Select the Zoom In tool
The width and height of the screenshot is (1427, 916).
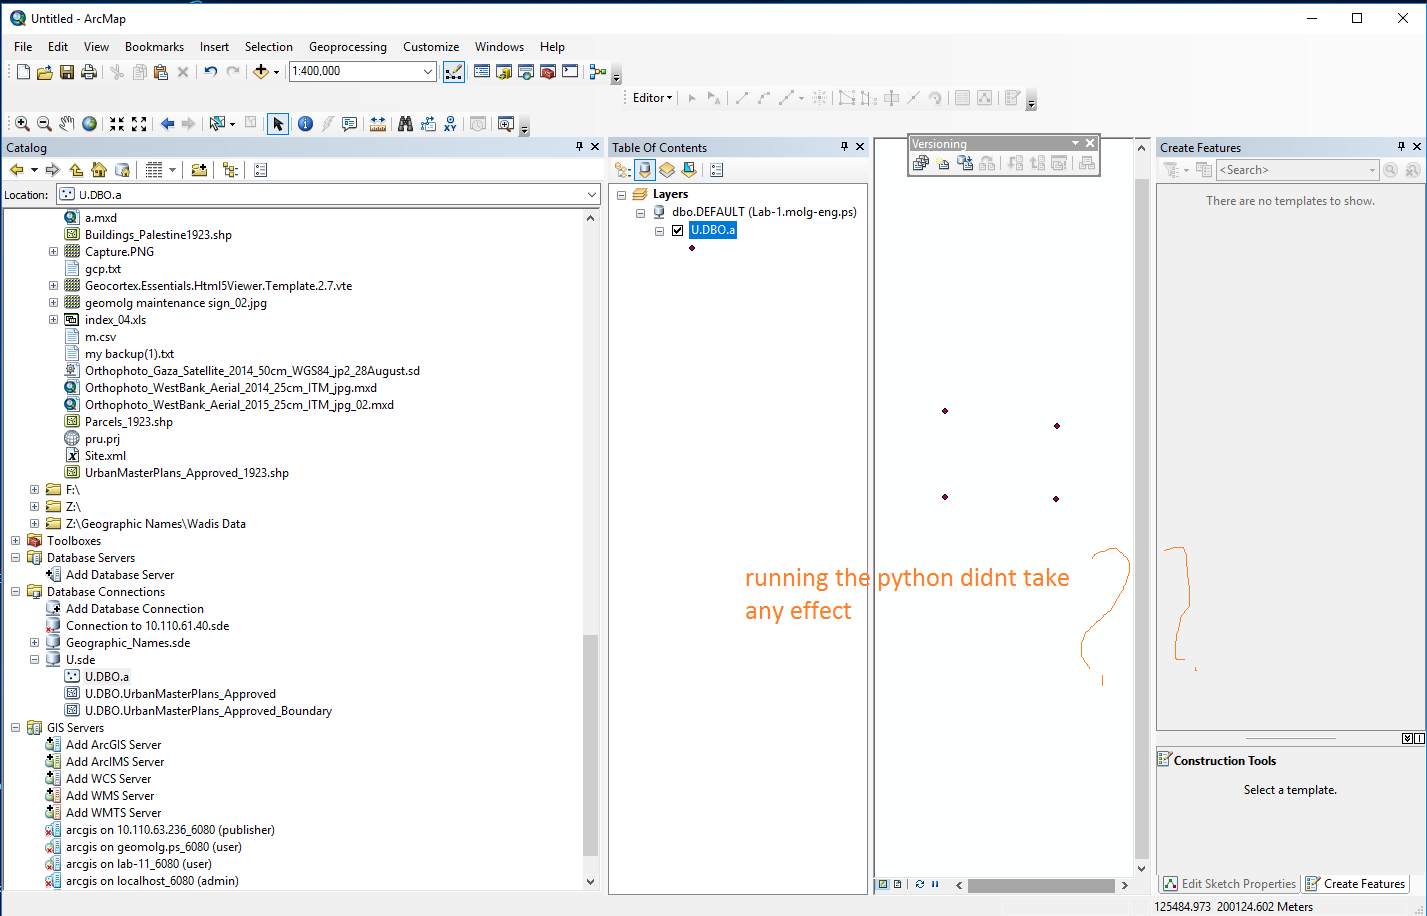tap(22, 124)
